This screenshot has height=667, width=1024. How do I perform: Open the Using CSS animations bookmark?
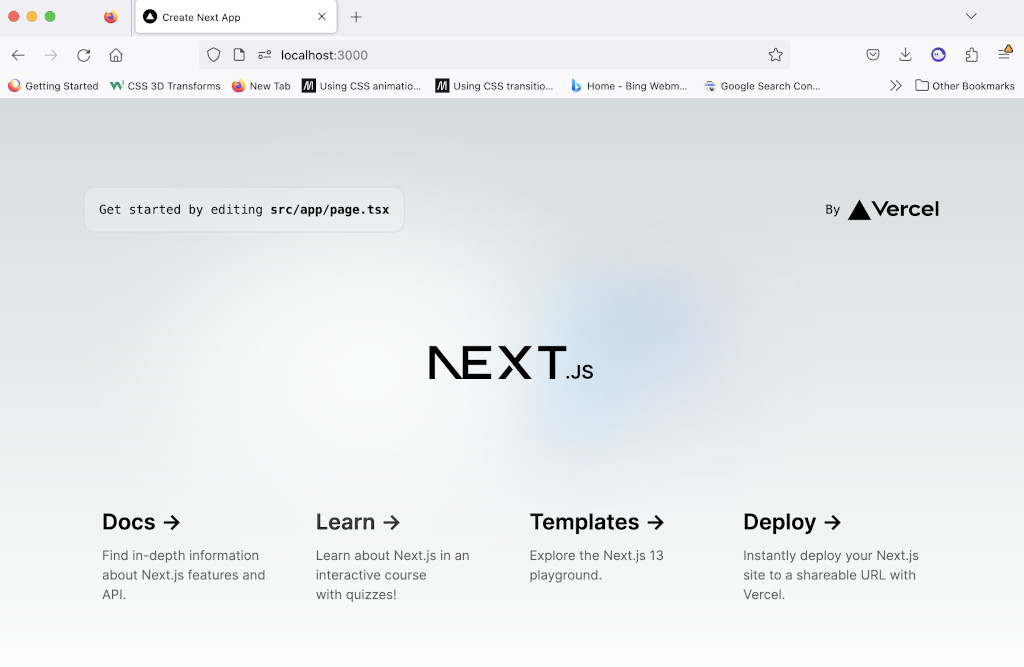pyautogui.click(x=361, y=86)
